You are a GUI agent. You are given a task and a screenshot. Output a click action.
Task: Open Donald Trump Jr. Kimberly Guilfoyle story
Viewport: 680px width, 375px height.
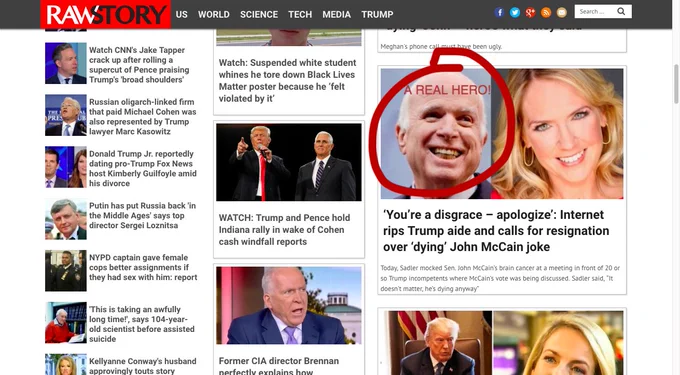143,169
